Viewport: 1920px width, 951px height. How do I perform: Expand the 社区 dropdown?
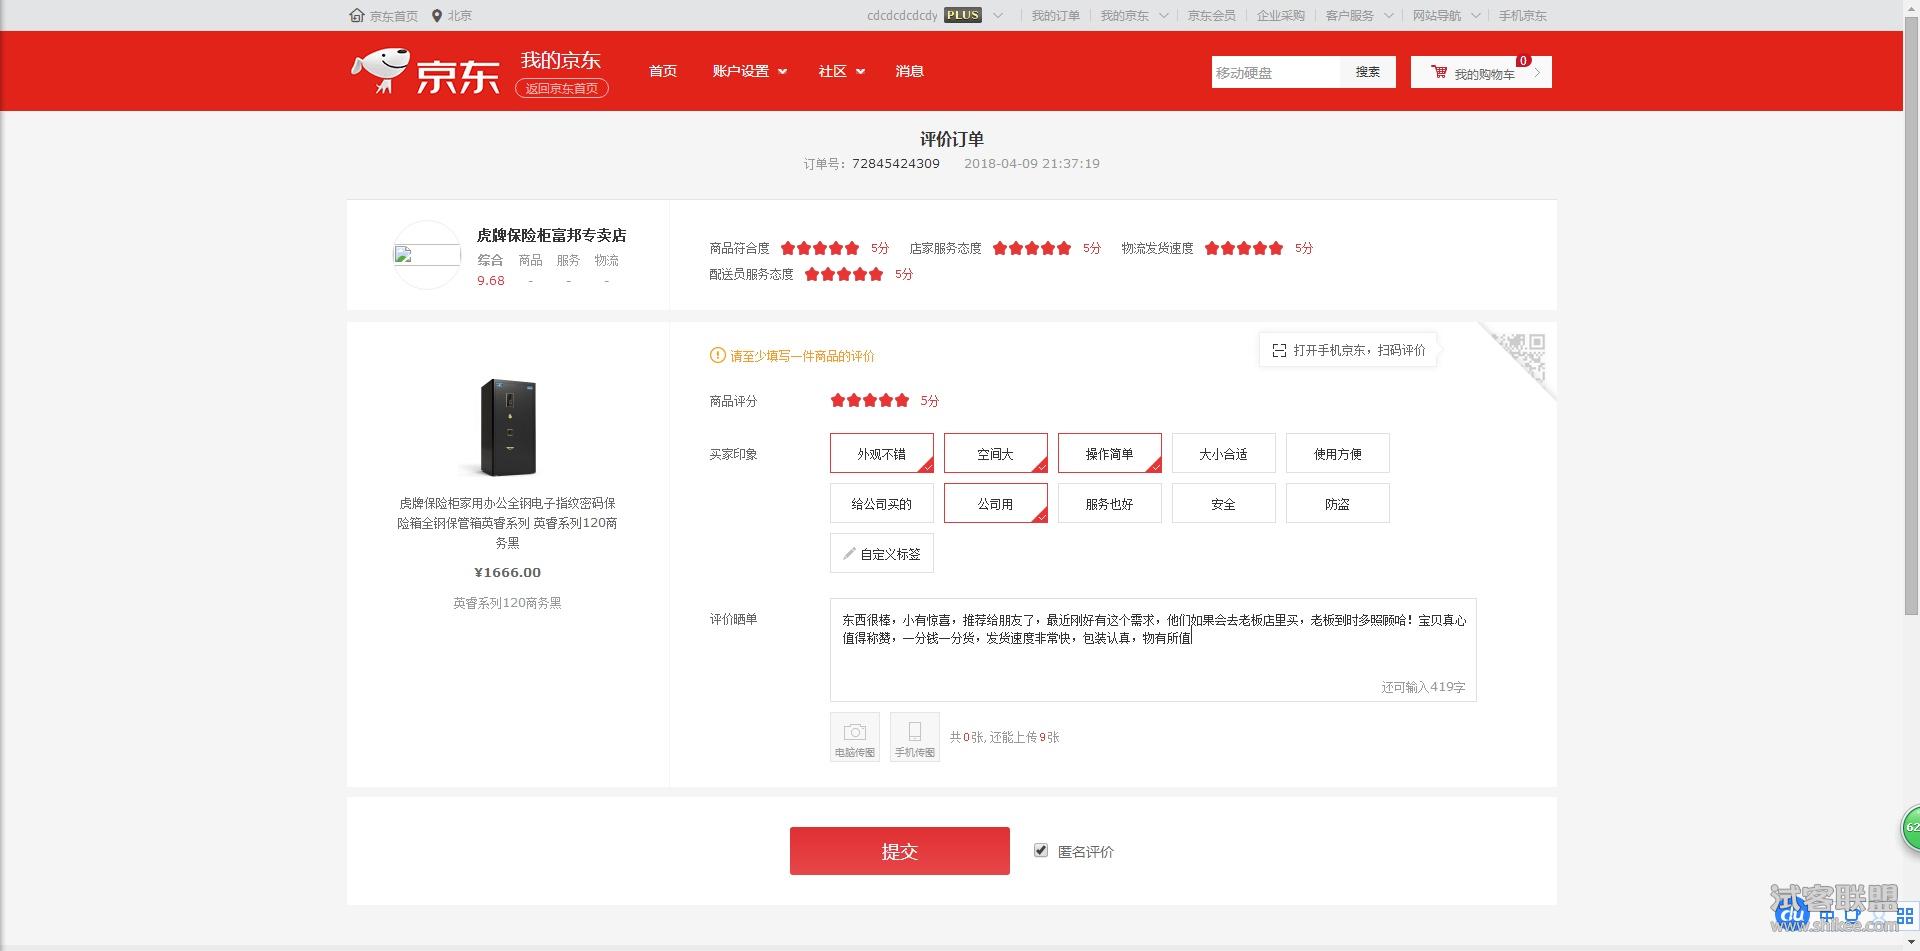pyautogui.click(x=842, y=71)
